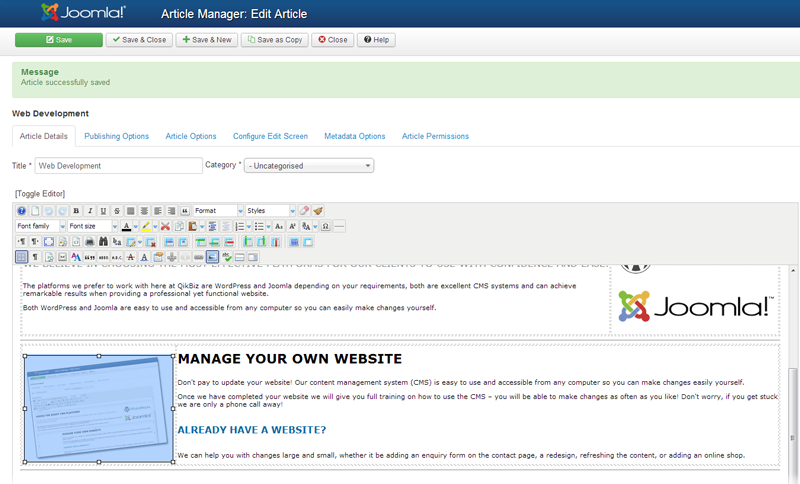Apply italic formatting
Screen dimensions: 800x484
click(x=90, y=211)
